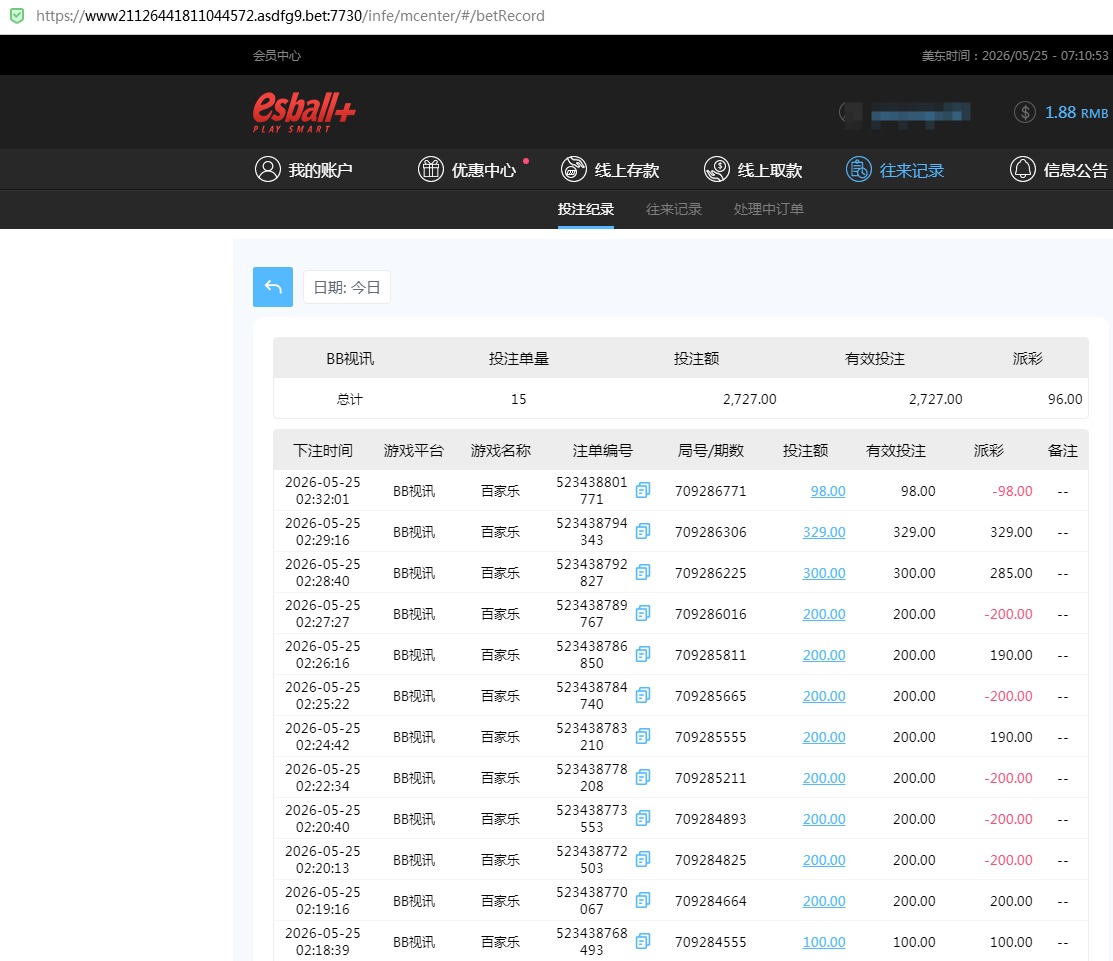Copy bet number 523438783210
Viewport: 1113px width, 961px height.
point(642,737)
